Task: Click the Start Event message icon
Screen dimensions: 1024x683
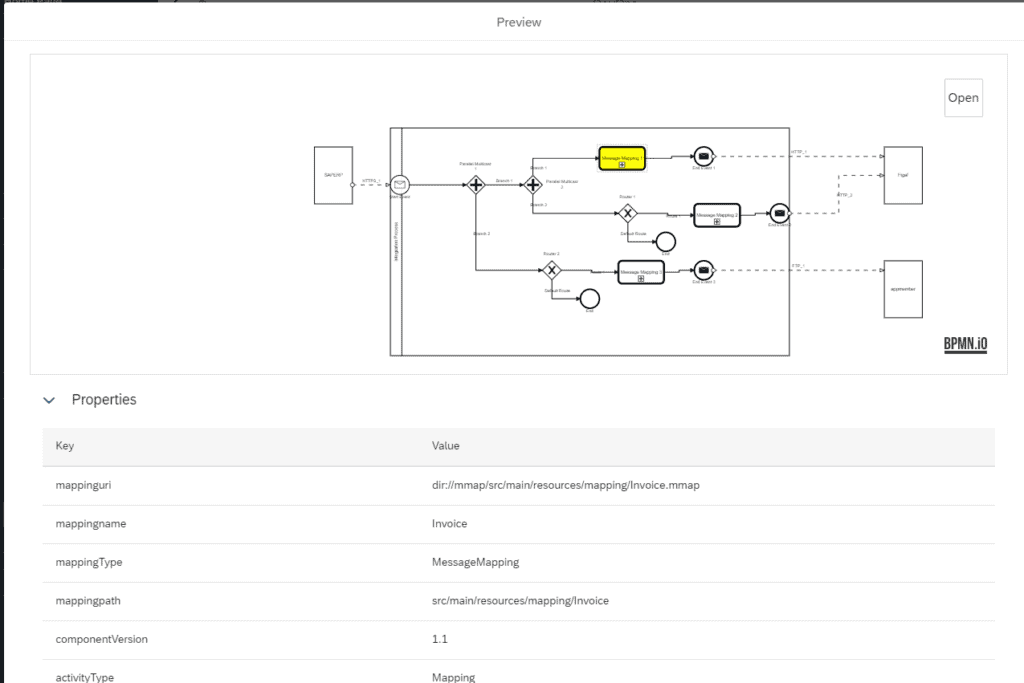Action: point(400,185)
